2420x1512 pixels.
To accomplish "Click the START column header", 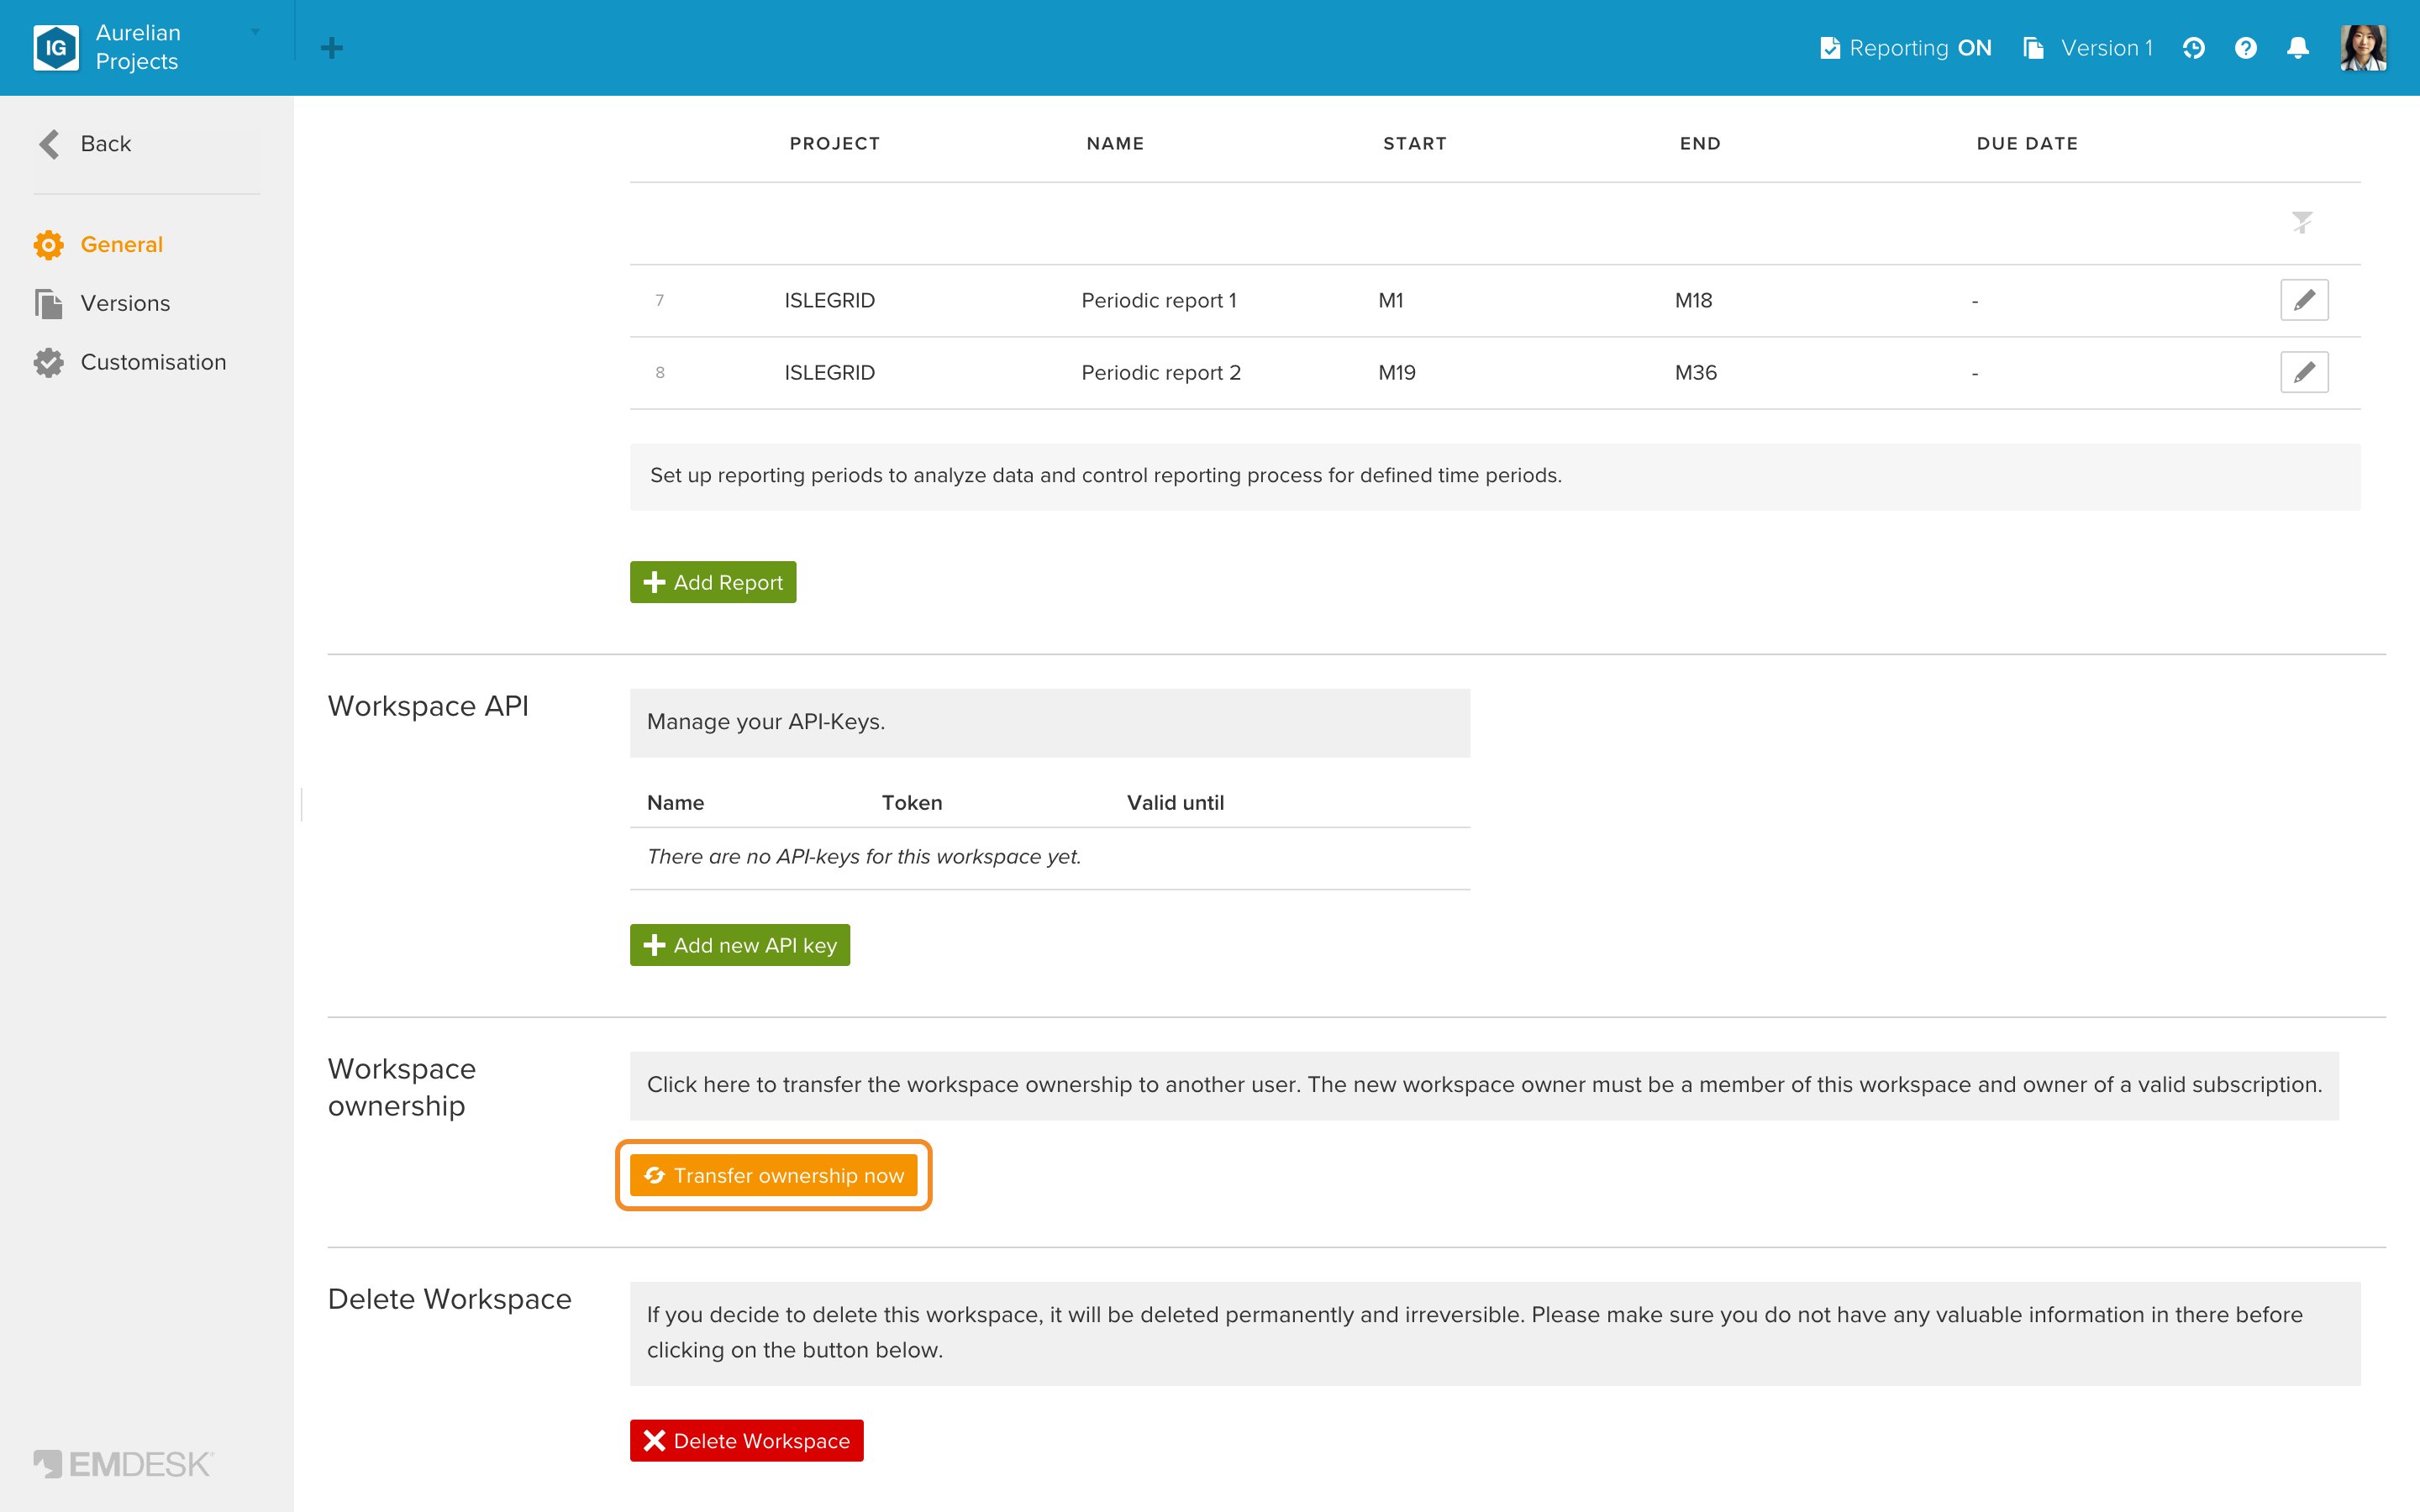I will [x=1415, y=144].
